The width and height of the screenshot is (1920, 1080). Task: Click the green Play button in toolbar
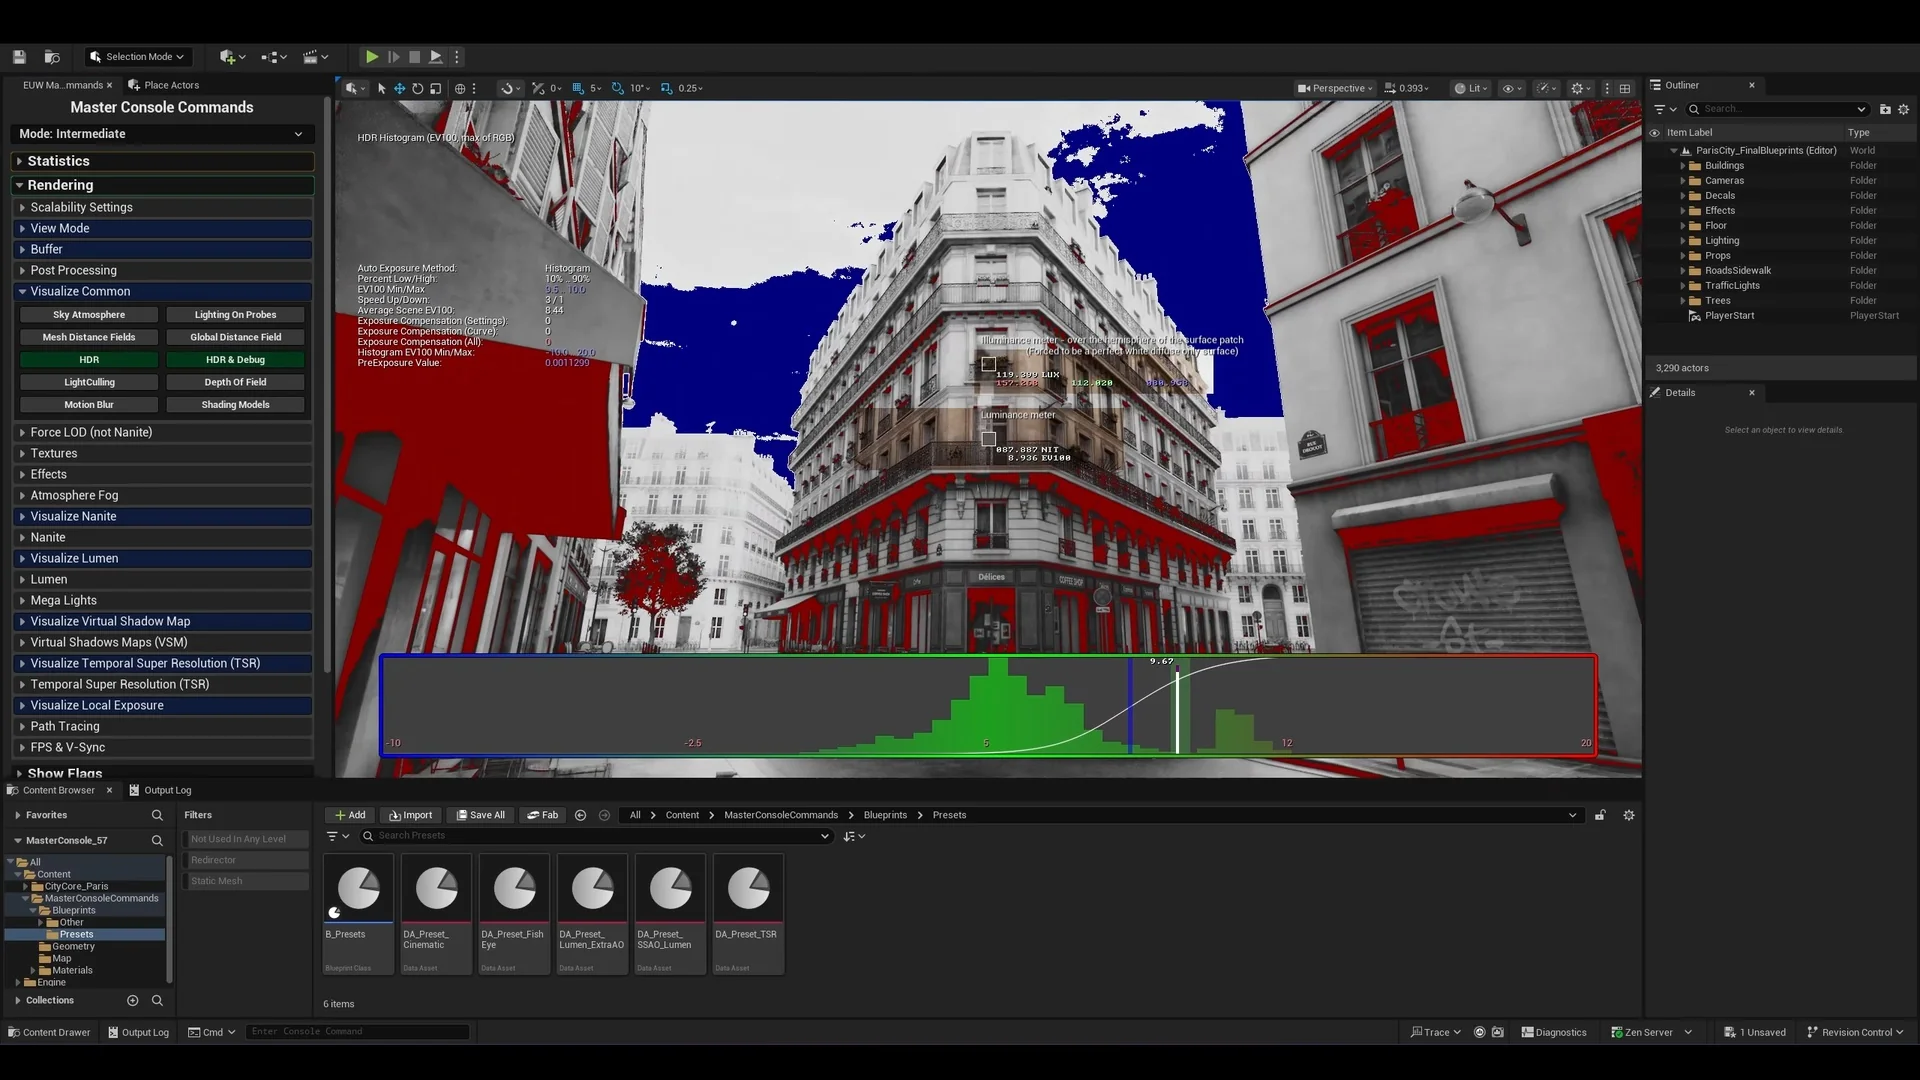pyautogui.click(x=371, y=57)
